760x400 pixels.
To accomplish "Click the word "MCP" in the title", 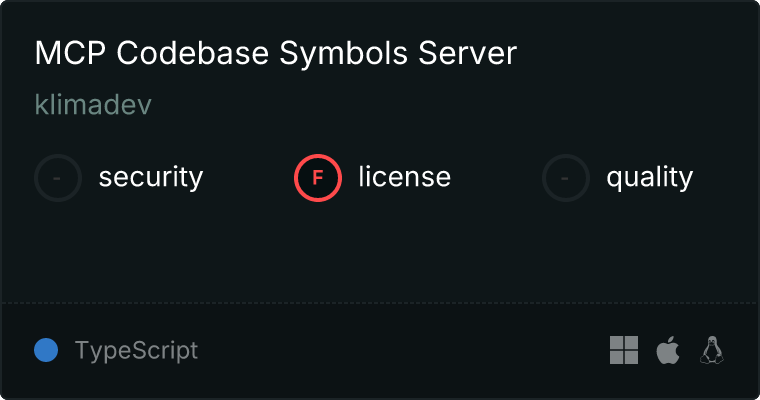I will pyautogui.click(x=68, y=54).
